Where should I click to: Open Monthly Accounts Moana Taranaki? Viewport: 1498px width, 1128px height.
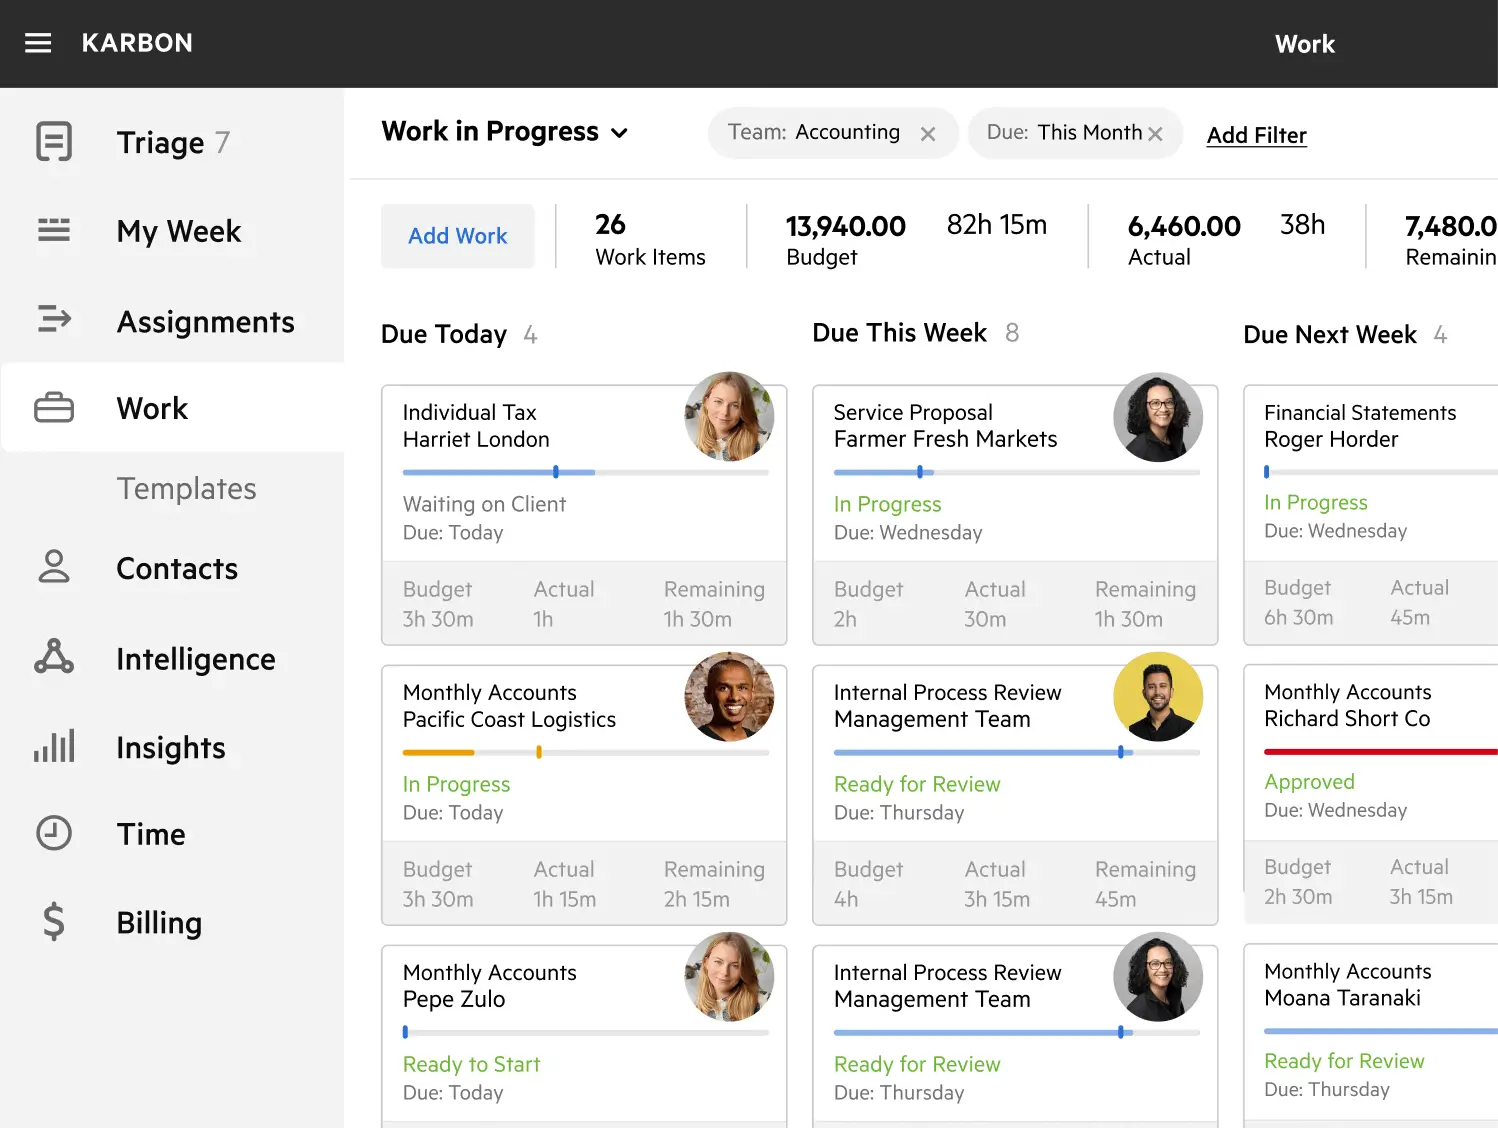(1370, 1036)
